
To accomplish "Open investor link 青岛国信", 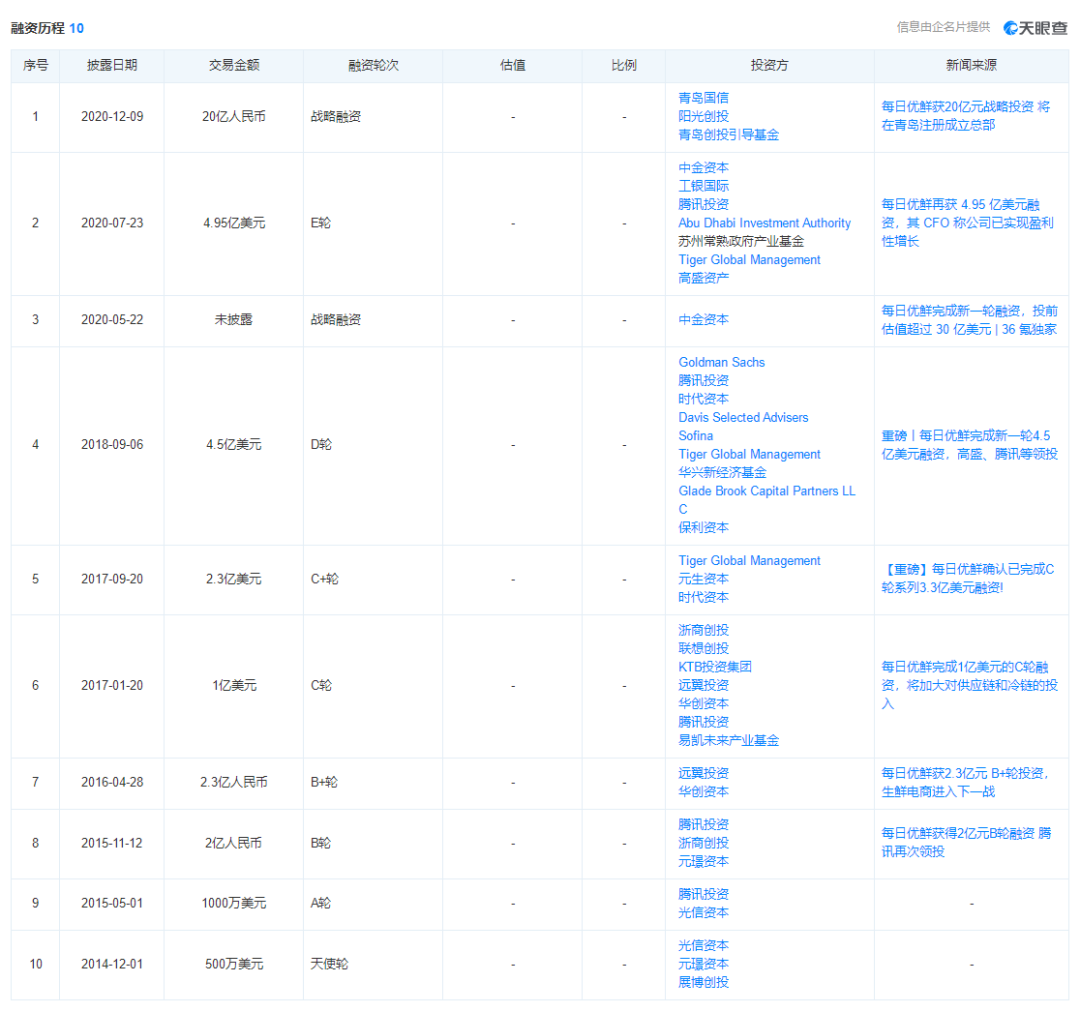I will click(x=703, y=98).
